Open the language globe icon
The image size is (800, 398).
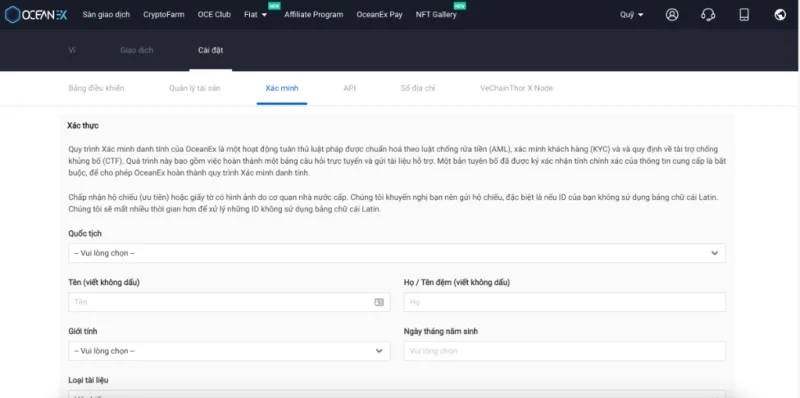(x=780, y=15)
